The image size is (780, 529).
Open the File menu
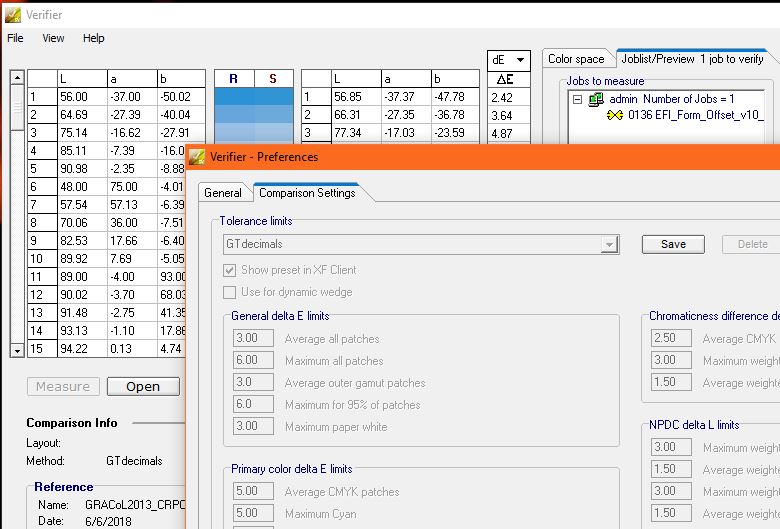pyautogui.click(x=15, y=38)
